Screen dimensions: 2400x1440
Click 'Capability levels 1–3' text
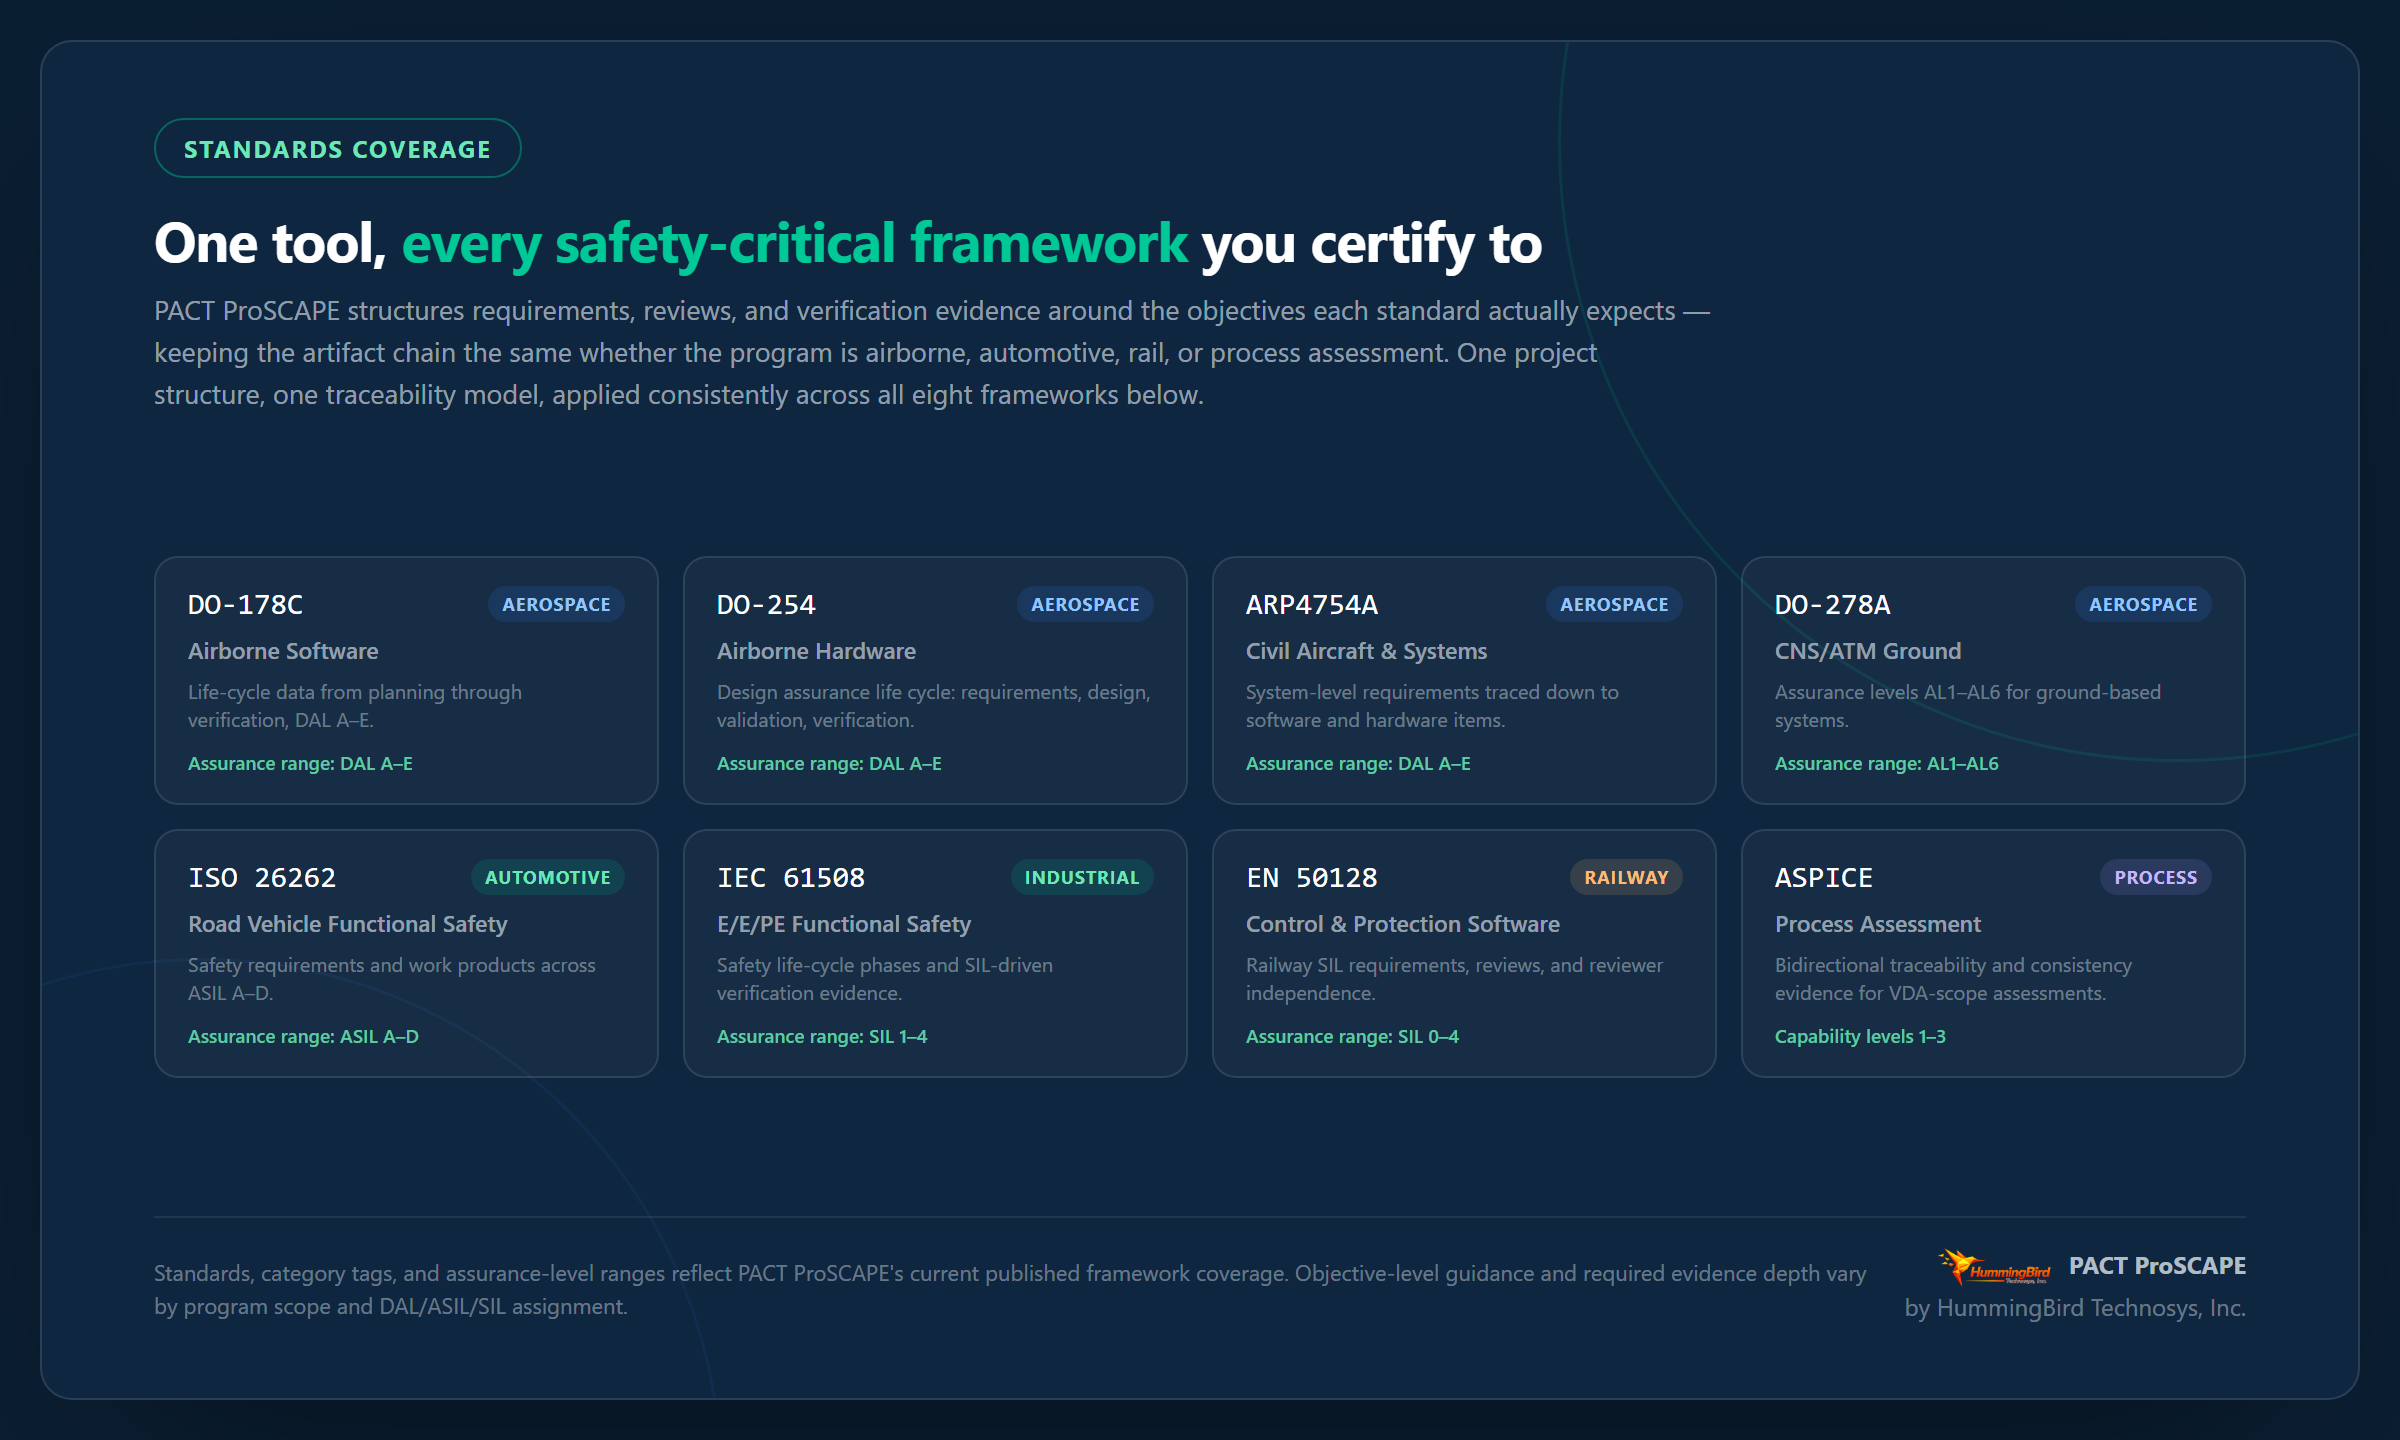pos(1860,1037)
